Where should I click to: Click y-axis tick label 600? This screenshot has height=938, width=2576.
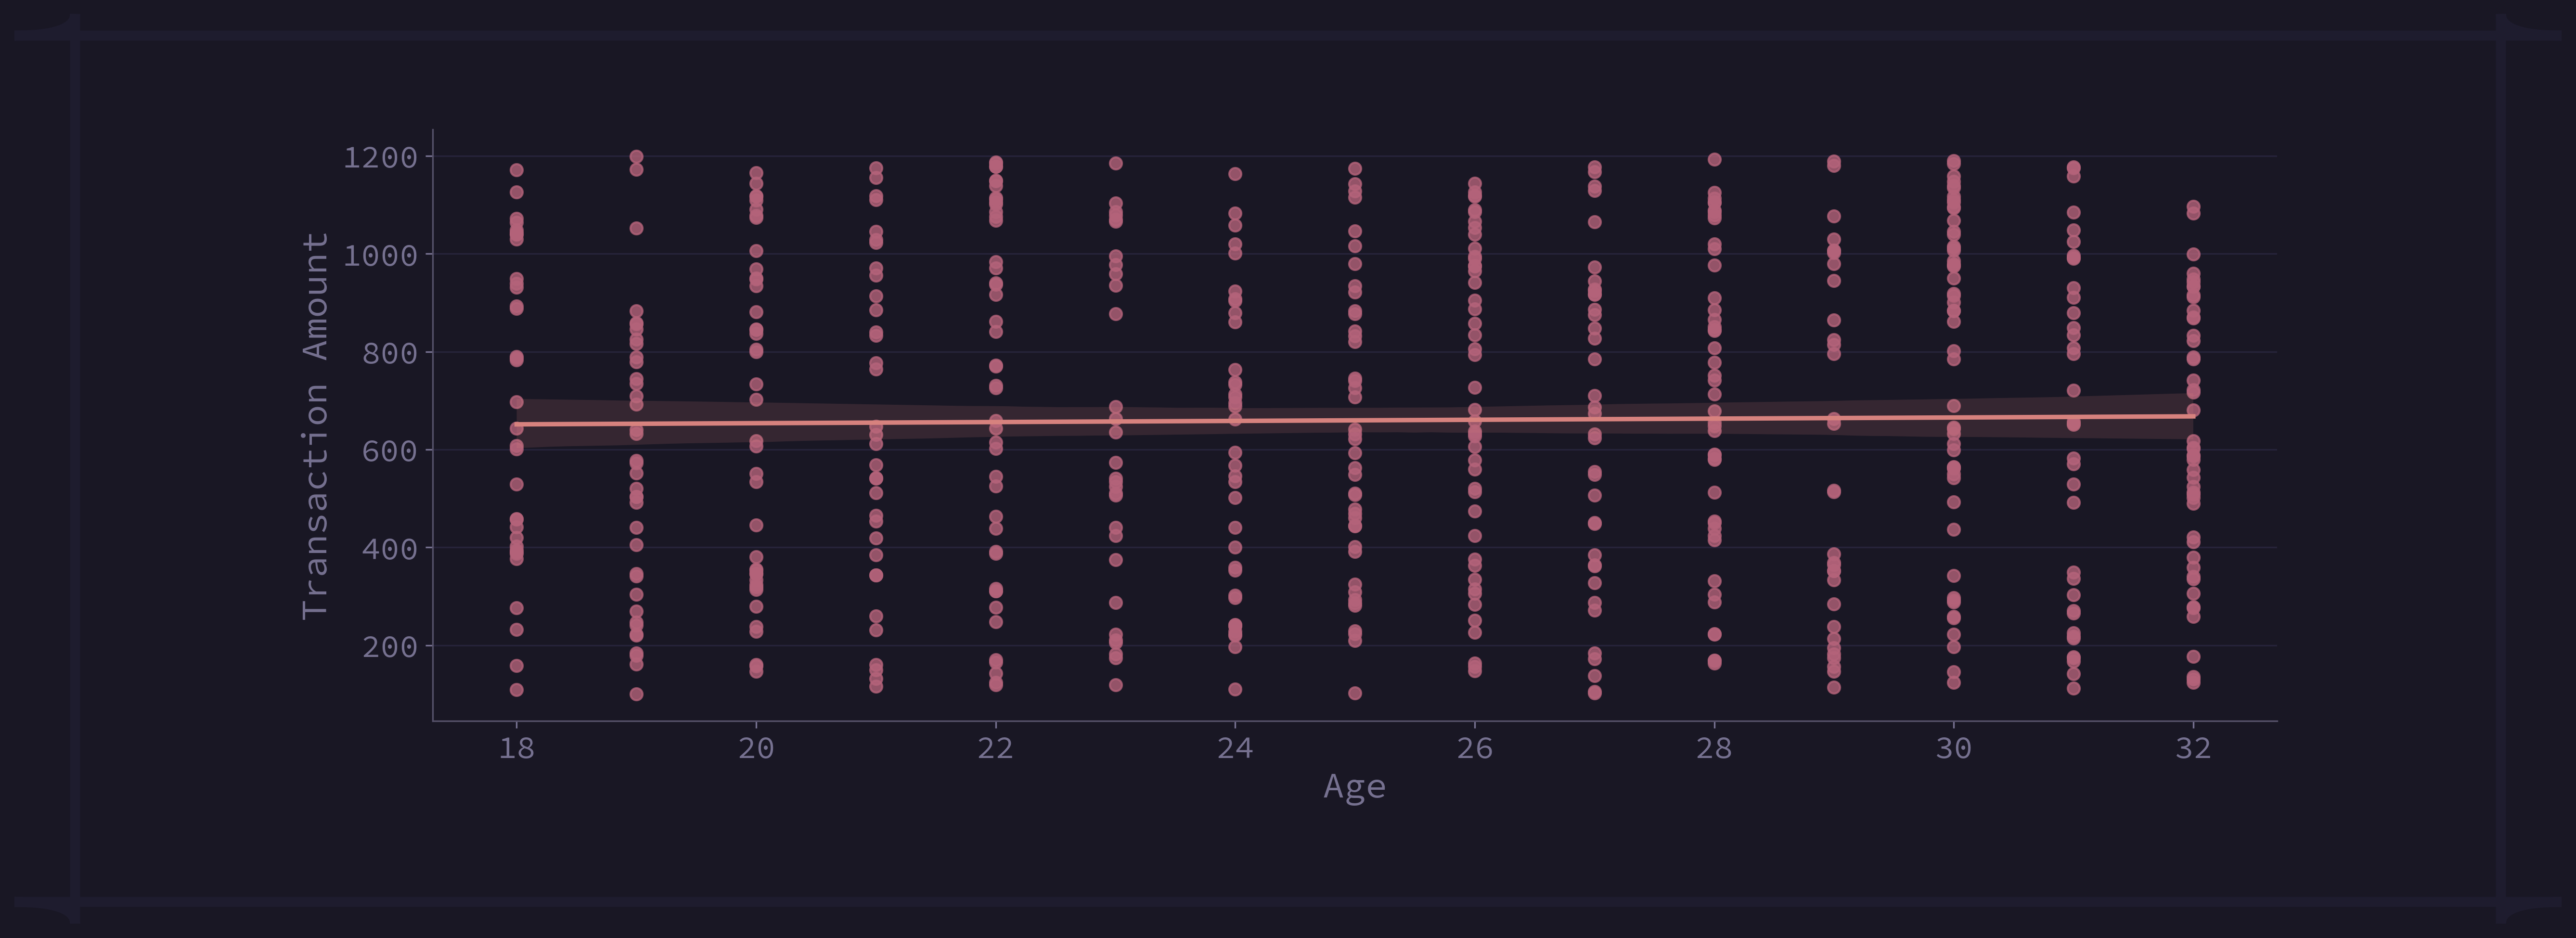(x=390, y=451)
